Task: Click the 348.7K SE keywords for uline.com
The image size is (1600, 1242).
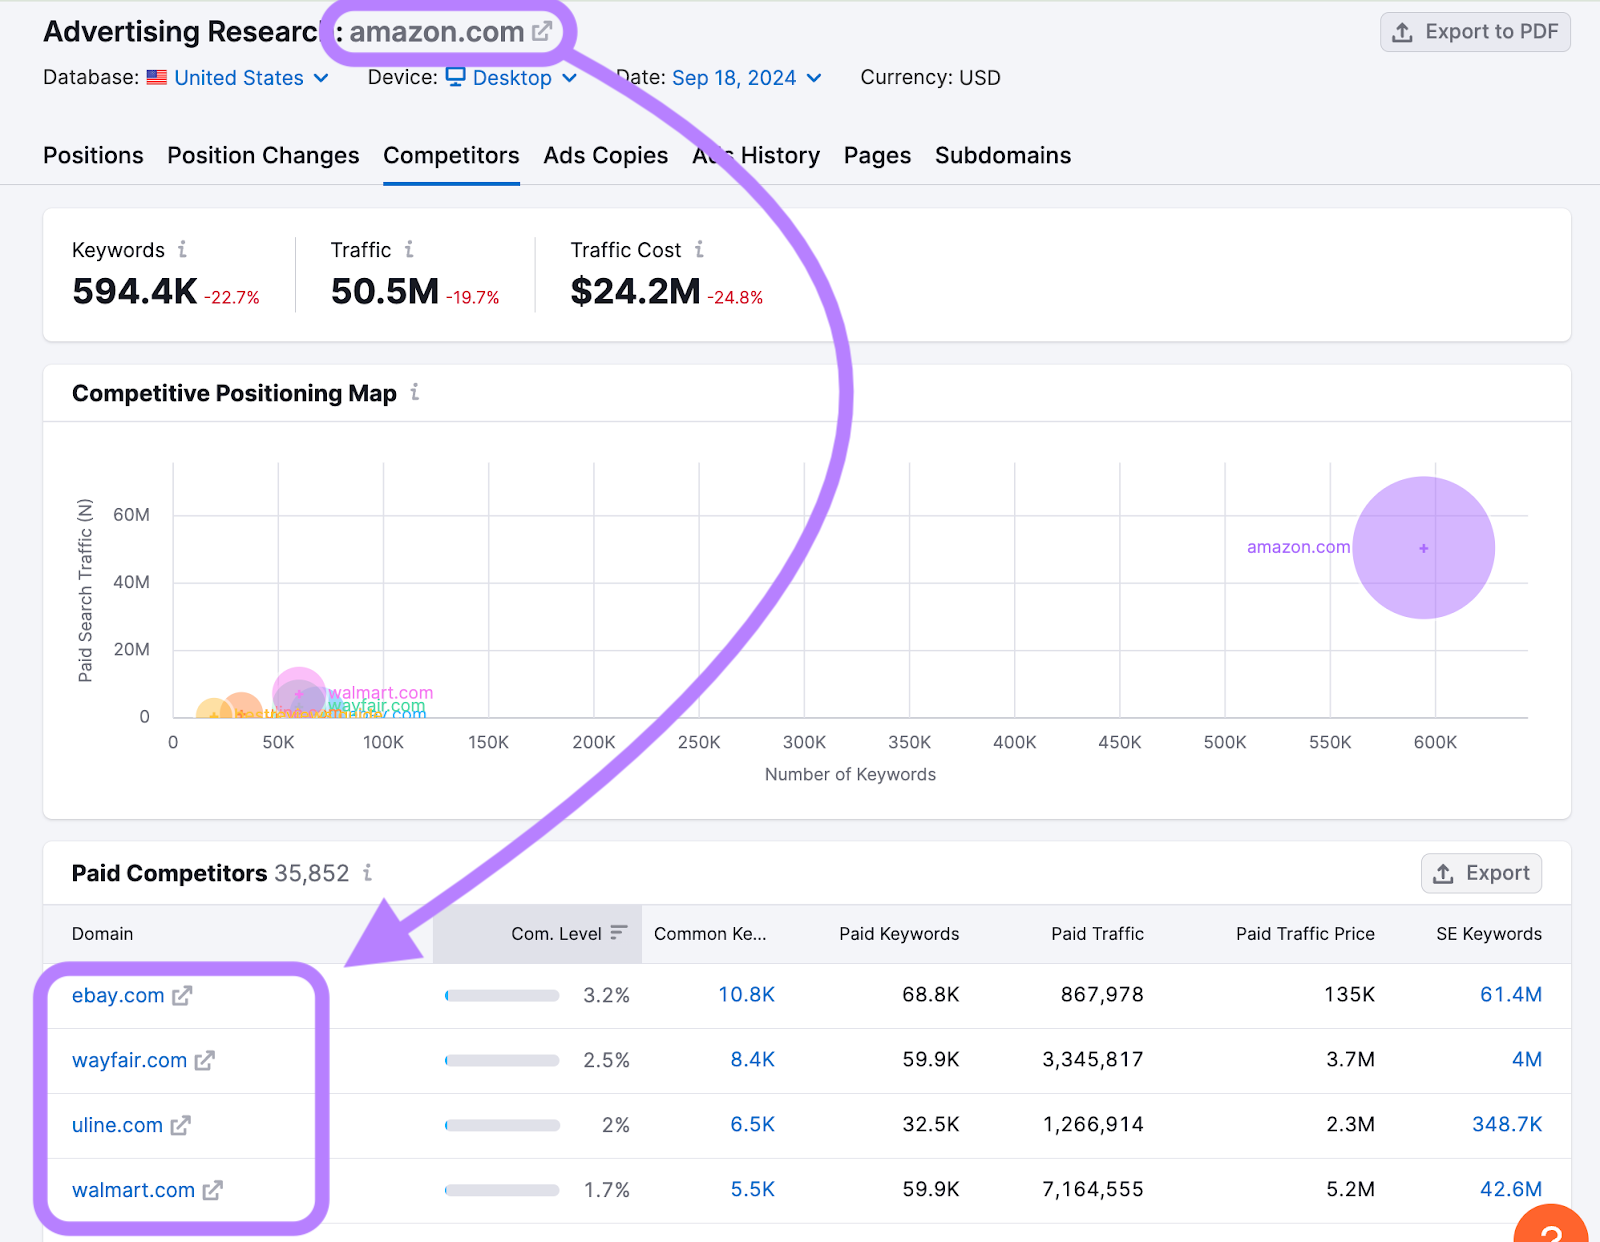Action: click(x=1507, y=1125)
